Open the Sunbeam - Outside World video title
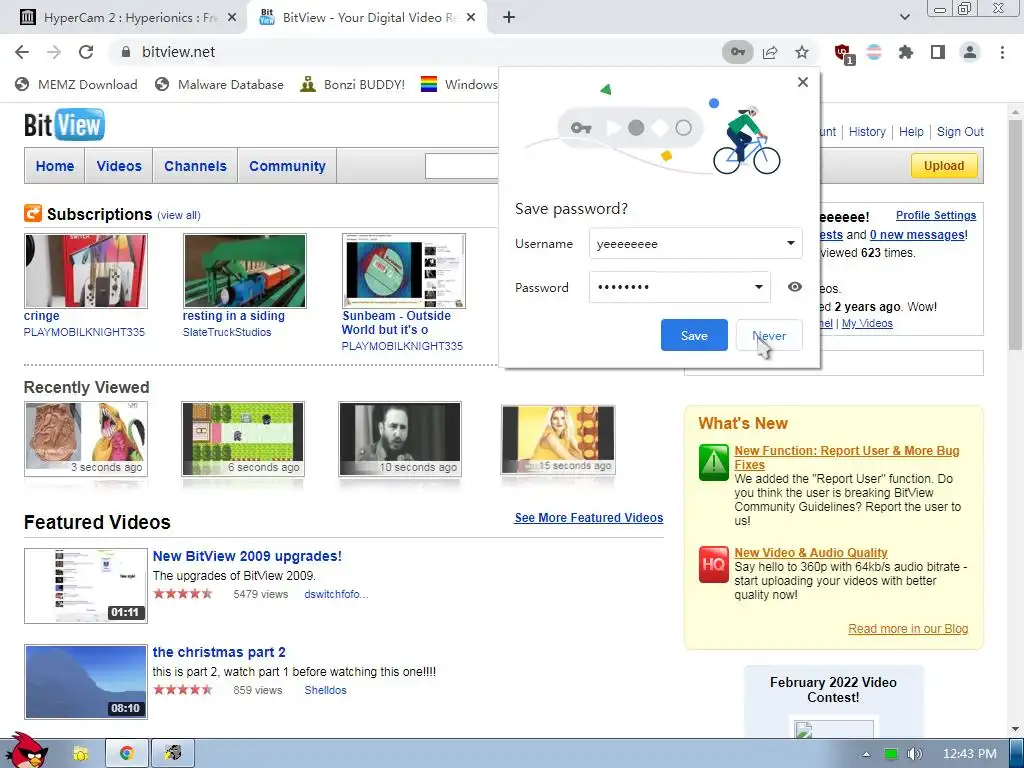The height and width of the screenshot is (768, 1024). [x=396, y=323]
